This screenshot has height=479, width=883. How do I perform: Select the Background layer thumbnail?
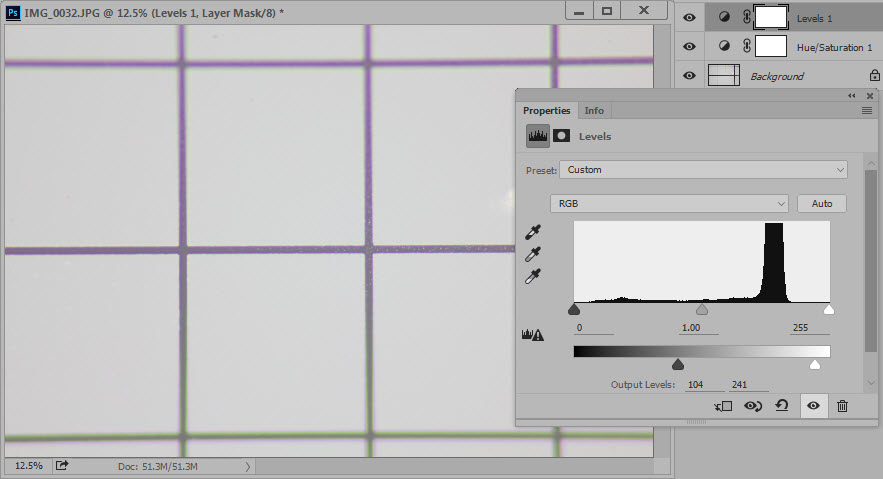click(x=724, y=75)
